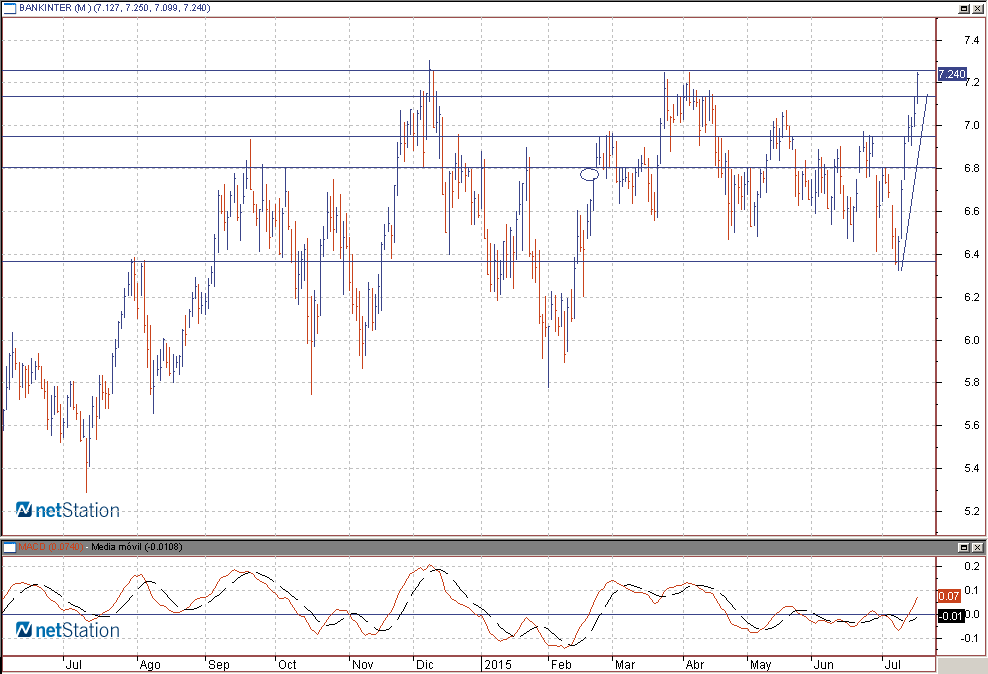The image size is (988, 674).
Task: Close the MACD indicator panel
Action: point(978,547)
